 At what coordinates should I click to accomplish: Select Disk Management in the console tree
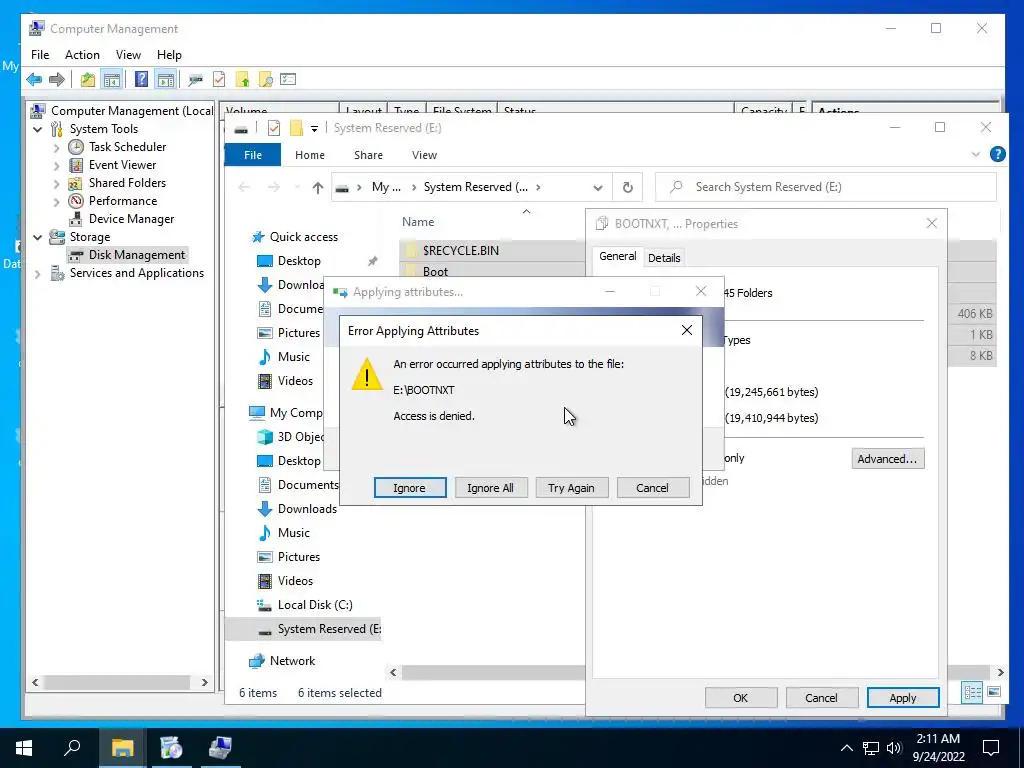click(127, 255)
